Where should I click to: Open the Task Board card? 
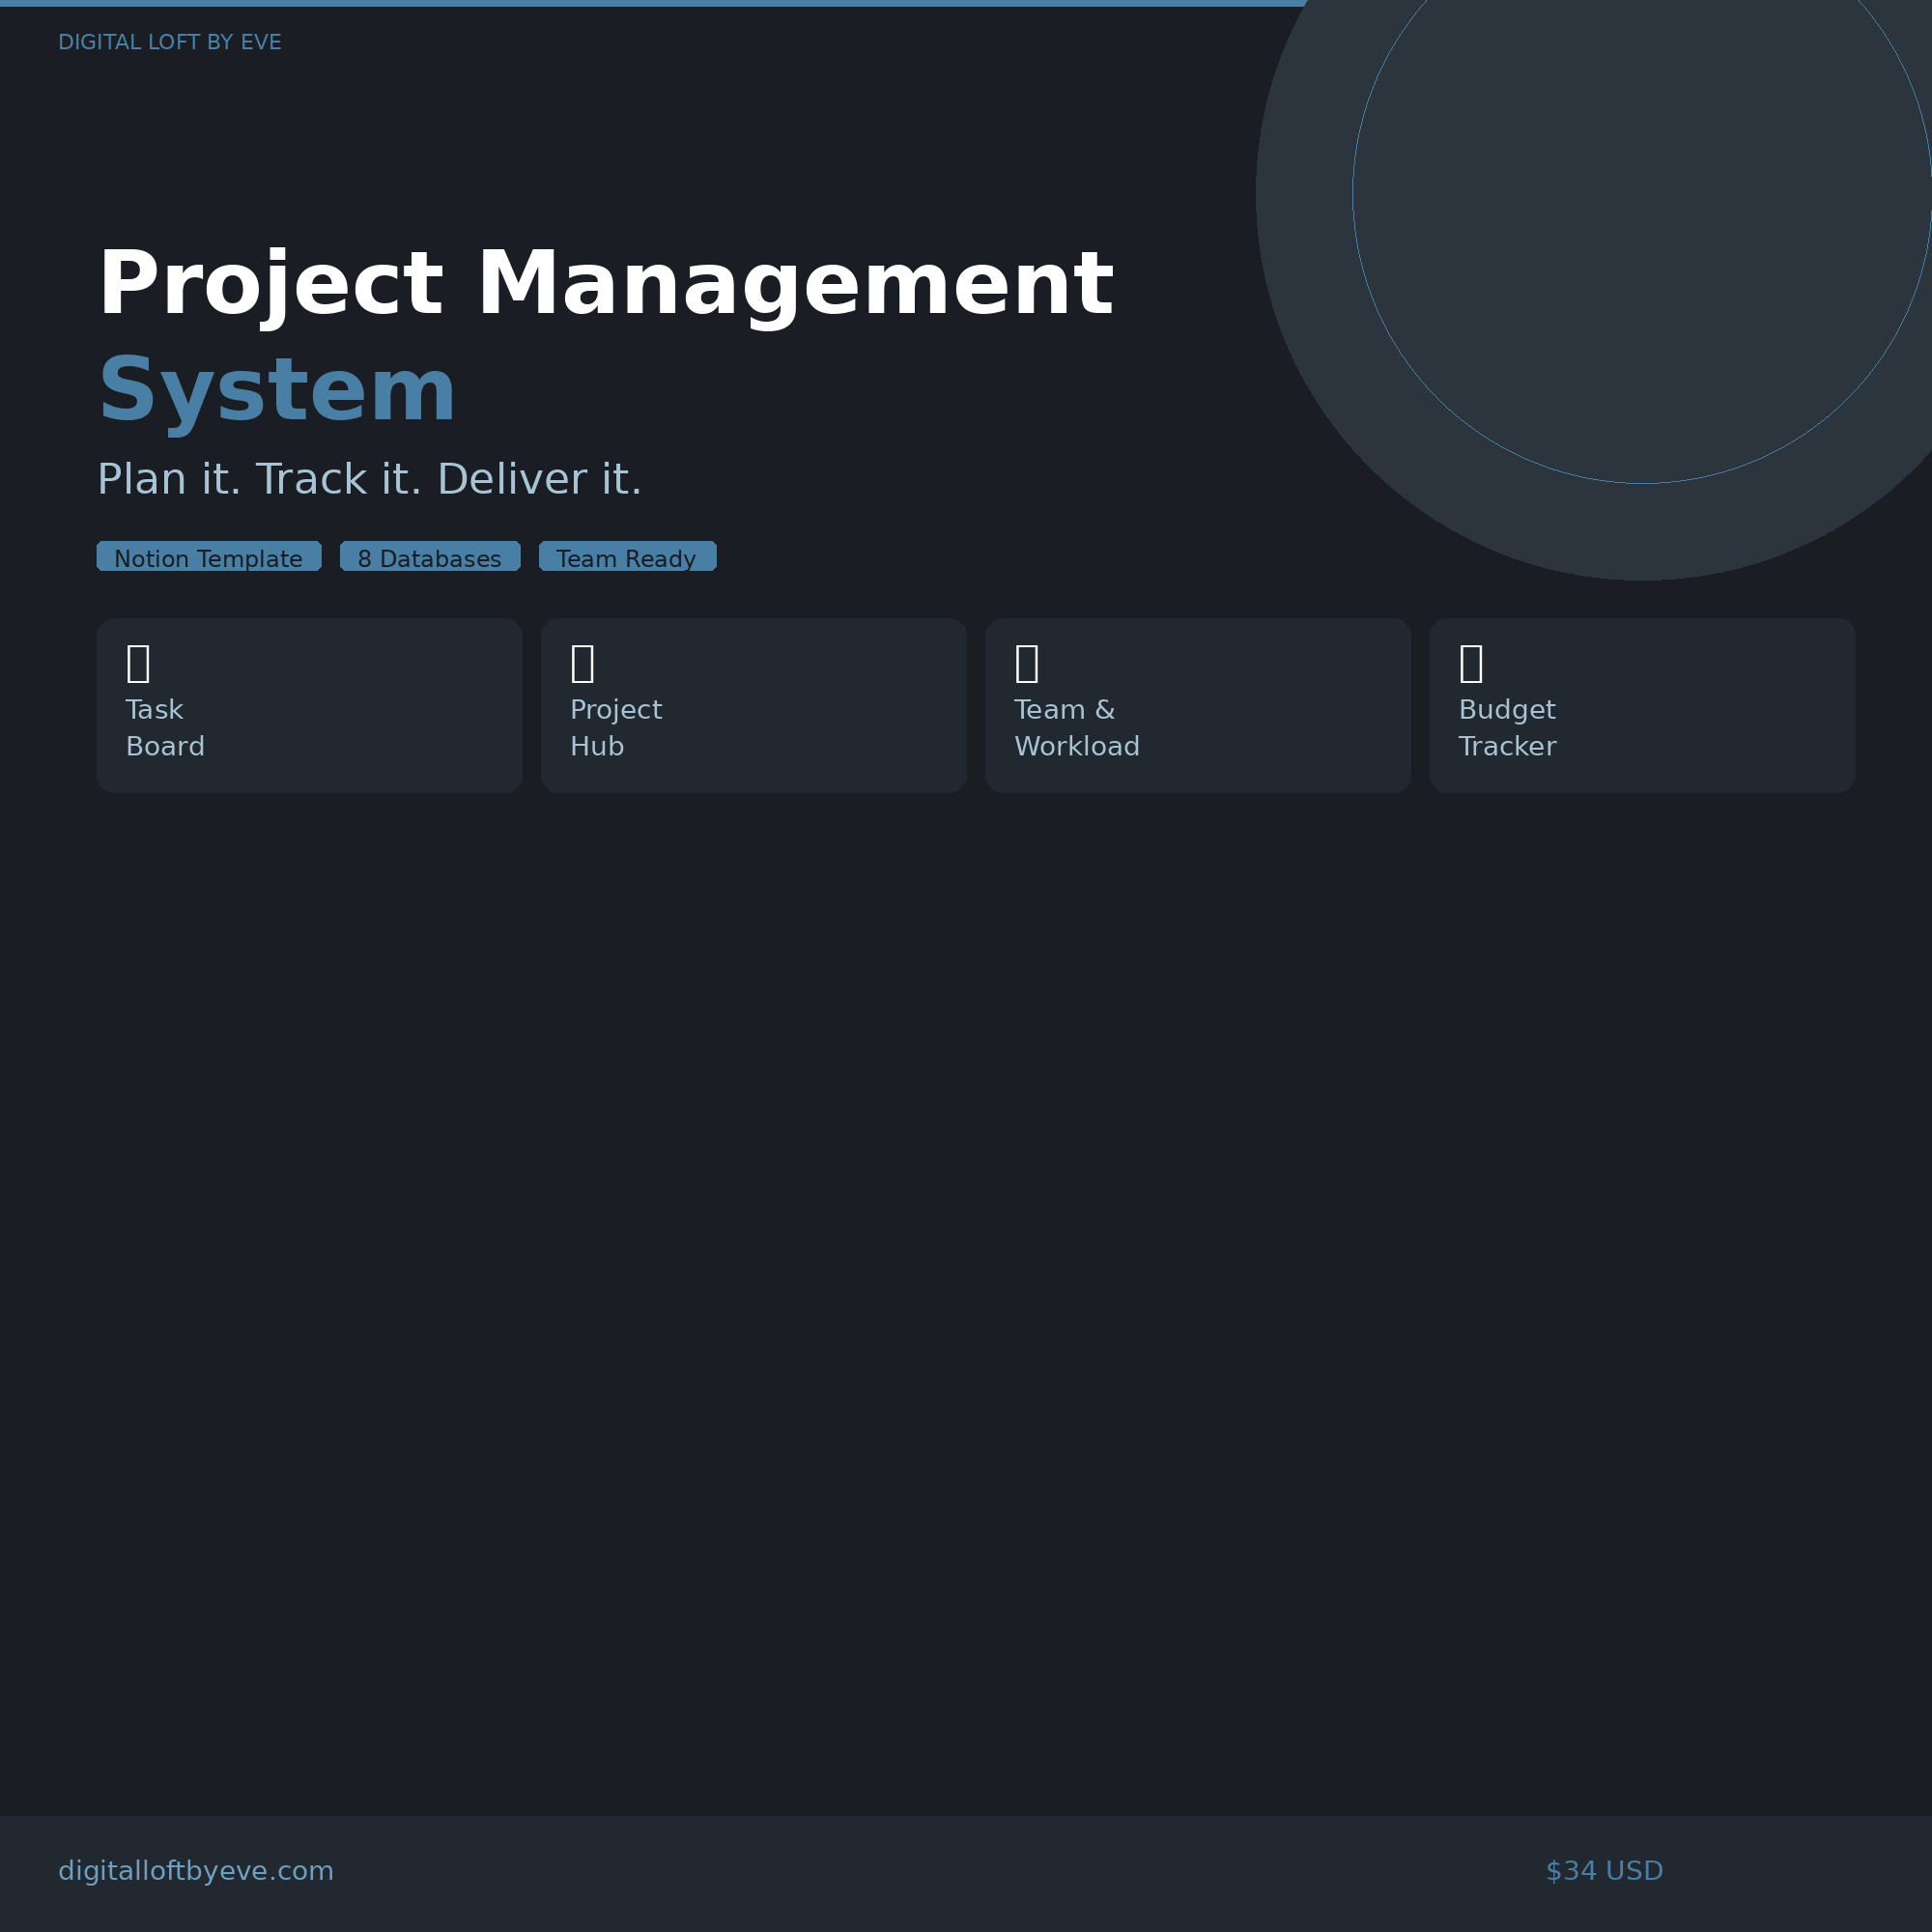pyautogui.click(x=309, y=705)
